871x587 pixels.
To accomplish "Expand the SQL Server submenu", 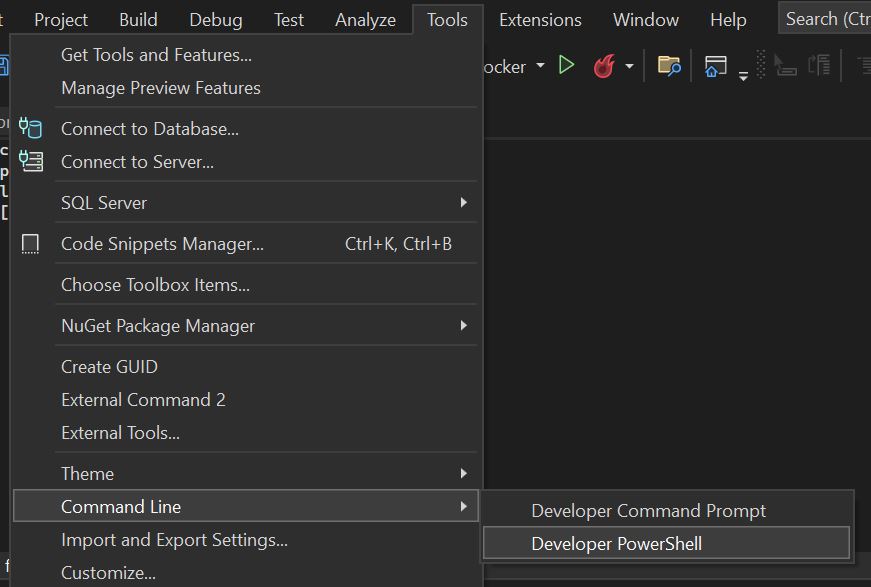I will (463, 203).
